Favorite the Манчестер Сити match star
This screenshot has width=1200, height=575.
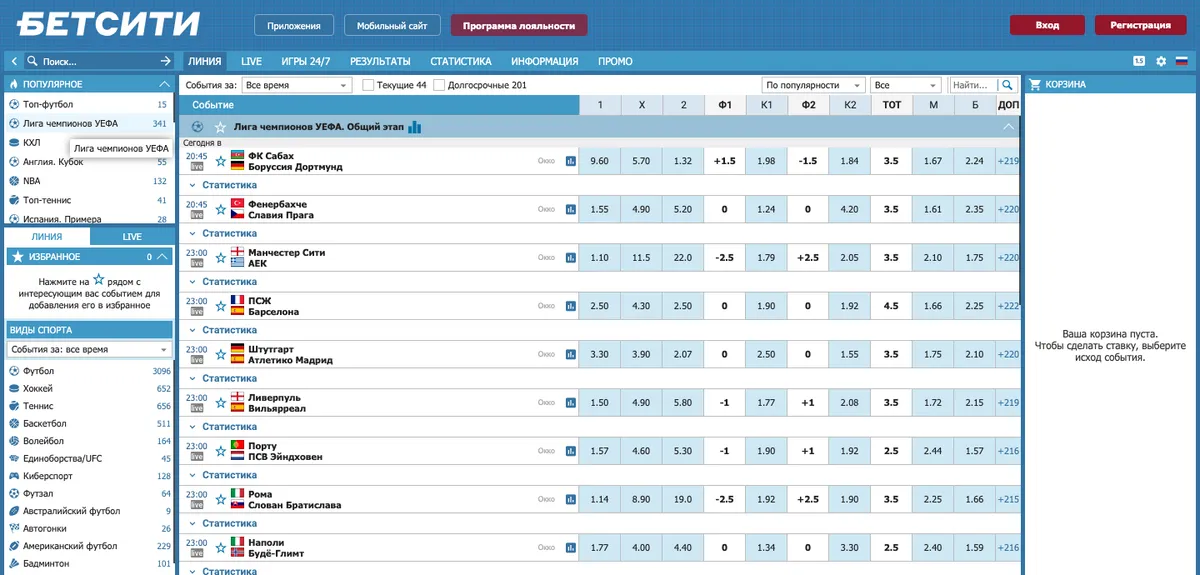(x=221, y=257)
